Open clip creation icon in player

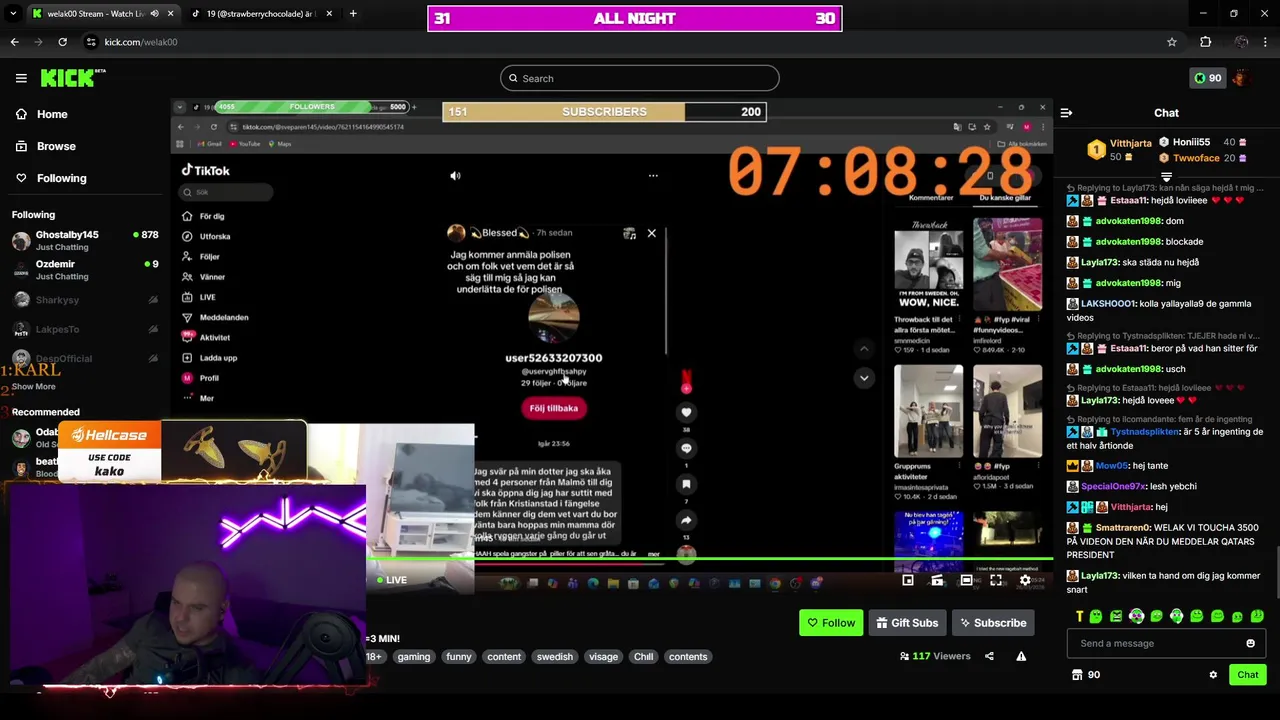pos(937,580)
